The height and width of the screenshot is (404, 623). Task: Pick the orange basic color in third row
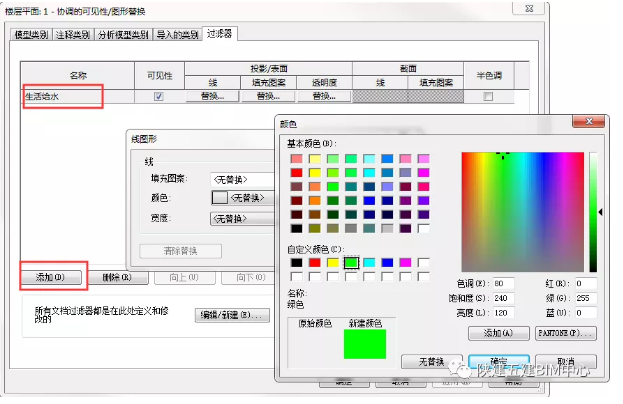tap(315, 187)
